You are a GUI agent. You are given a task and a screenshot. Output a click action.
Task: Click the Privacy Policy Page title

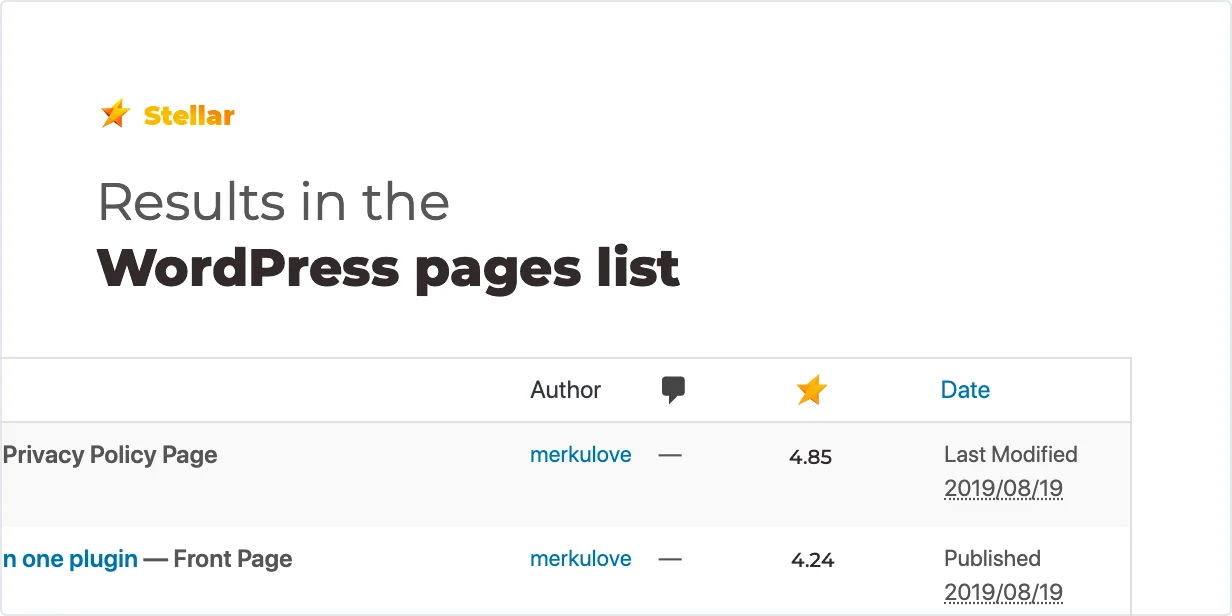point(110,455)
